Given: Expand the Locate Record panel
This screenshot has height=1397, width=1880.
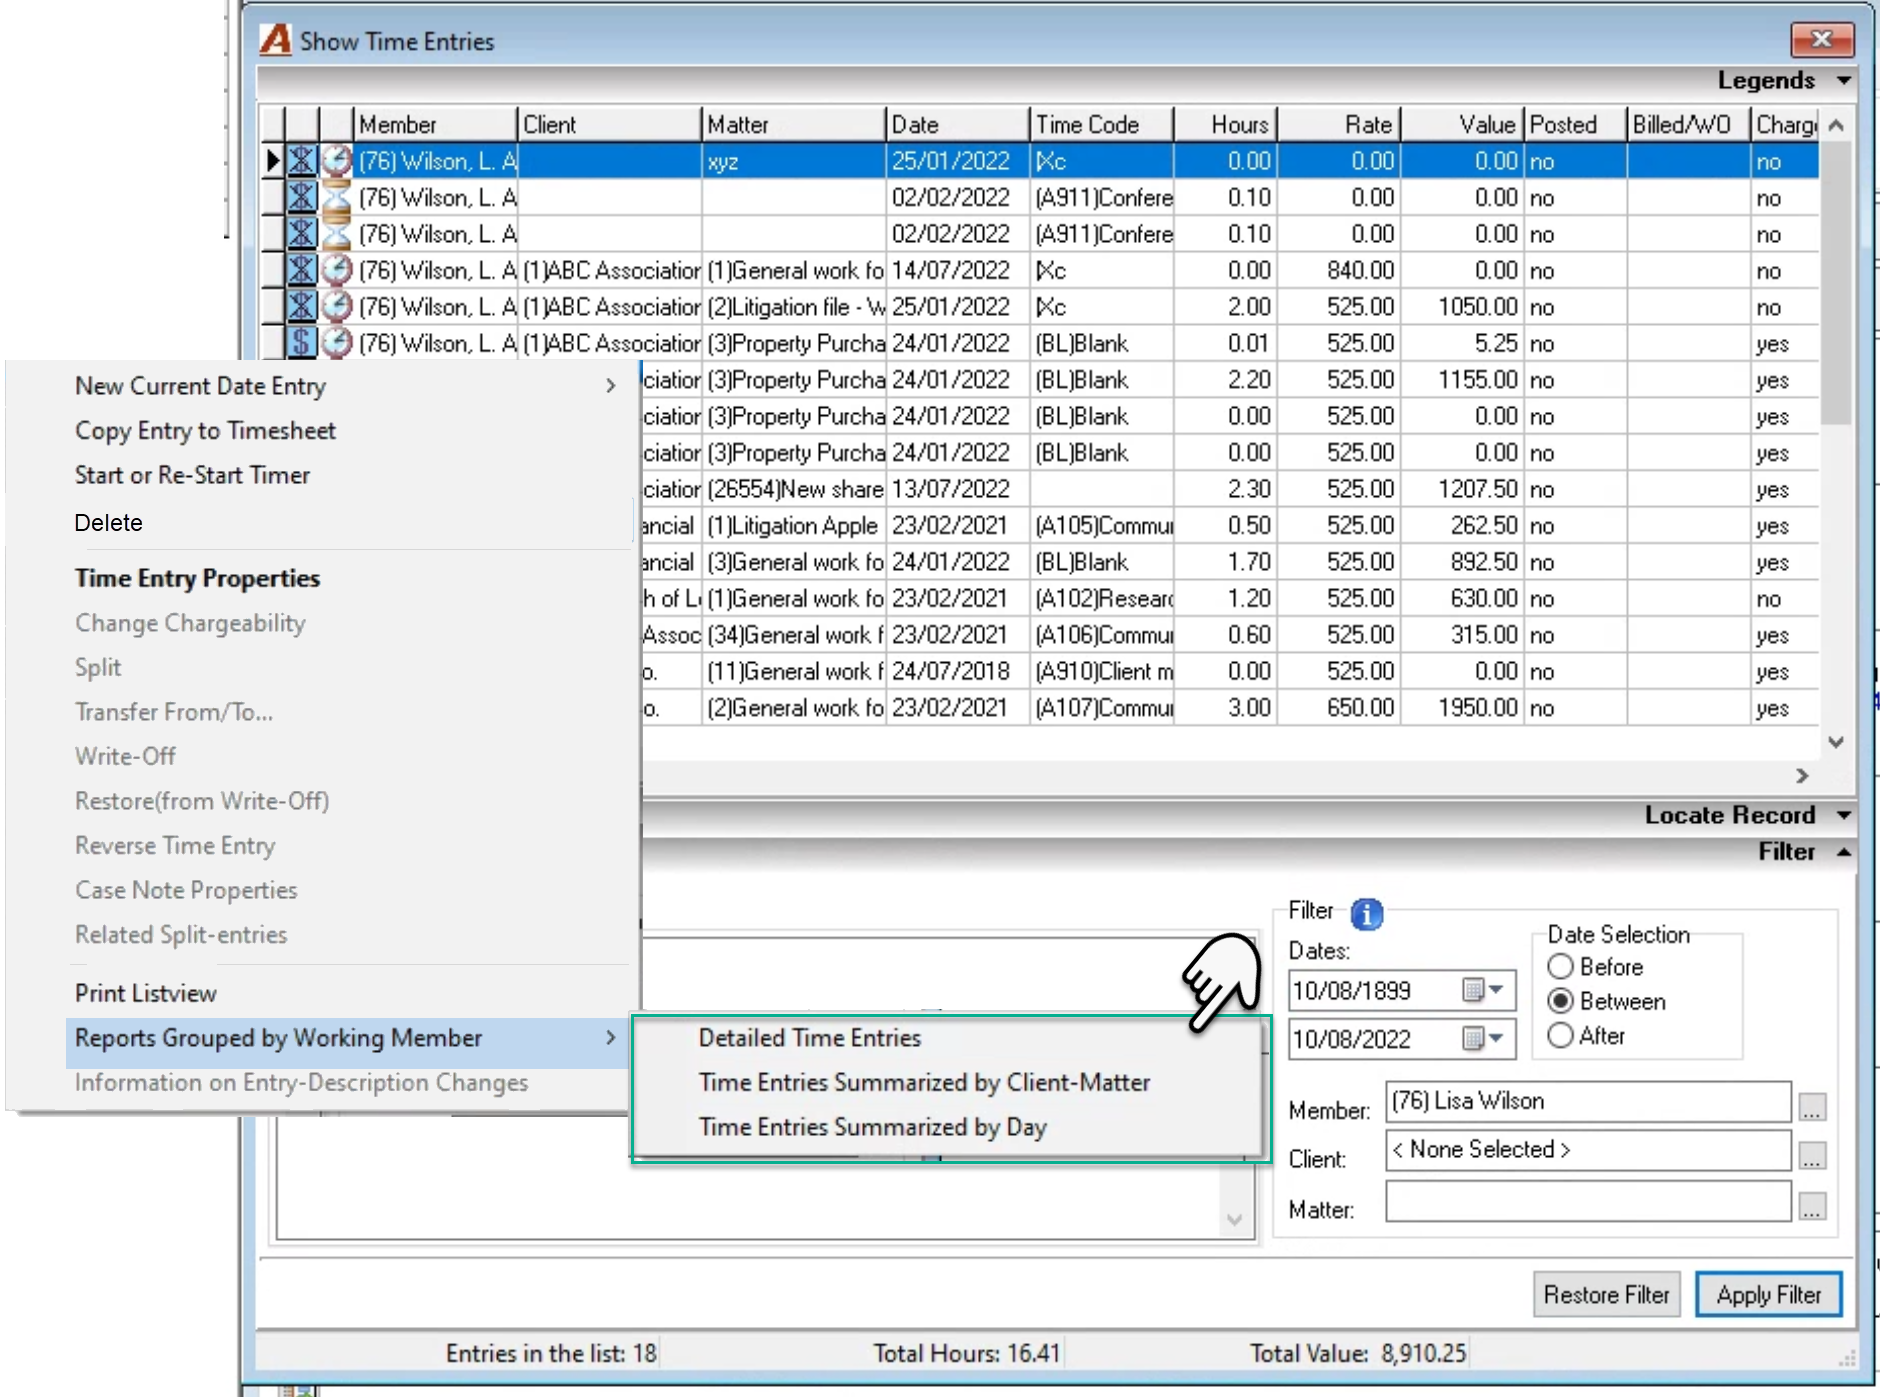Looking at the screenshot, I should click(x=1844, y=815).
